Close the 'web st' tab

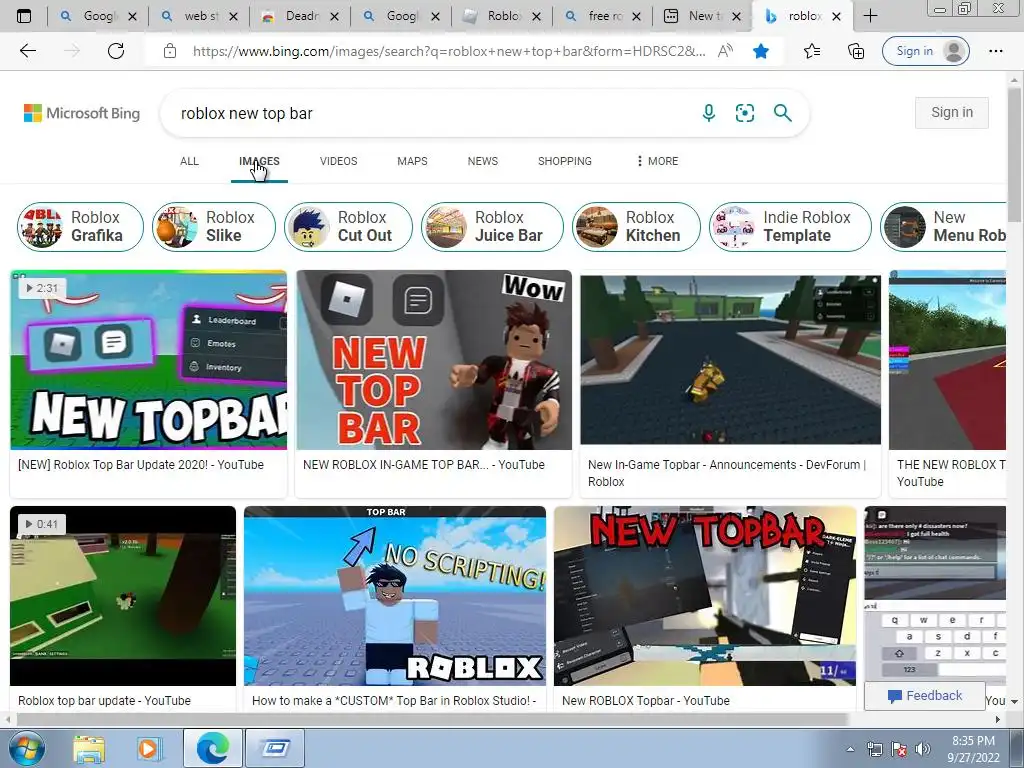[233, 17]
